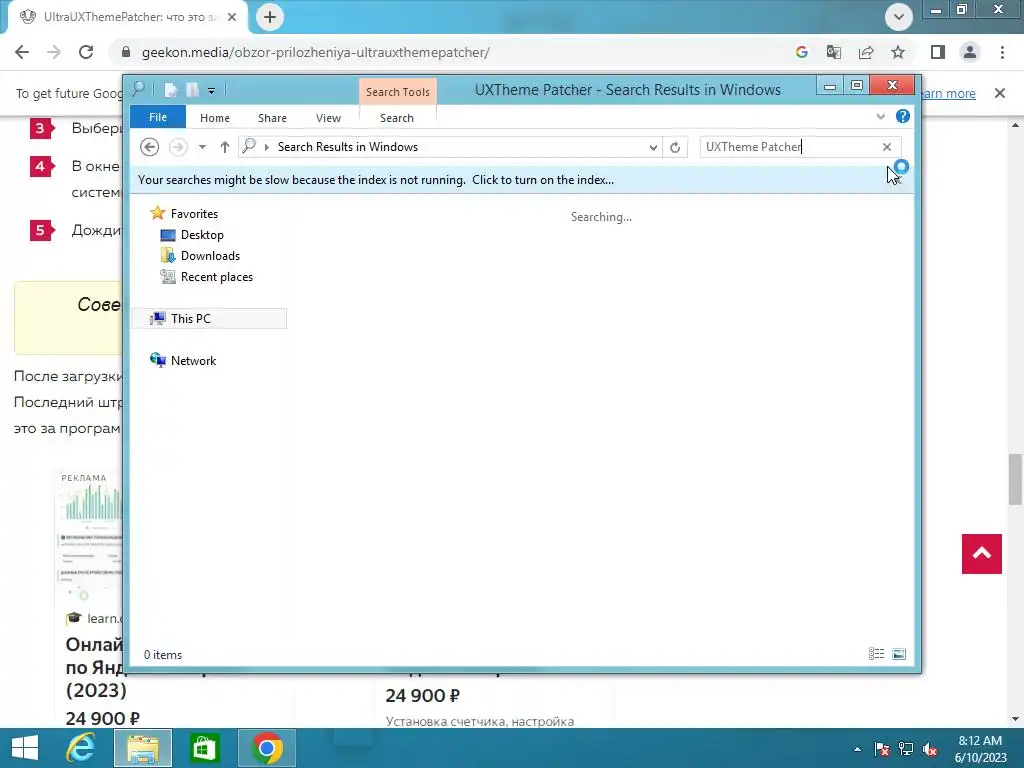Open Chrome profile avatar
Image resolution: width=1024 pixels, height=768 pixels.
coord(970,52)
